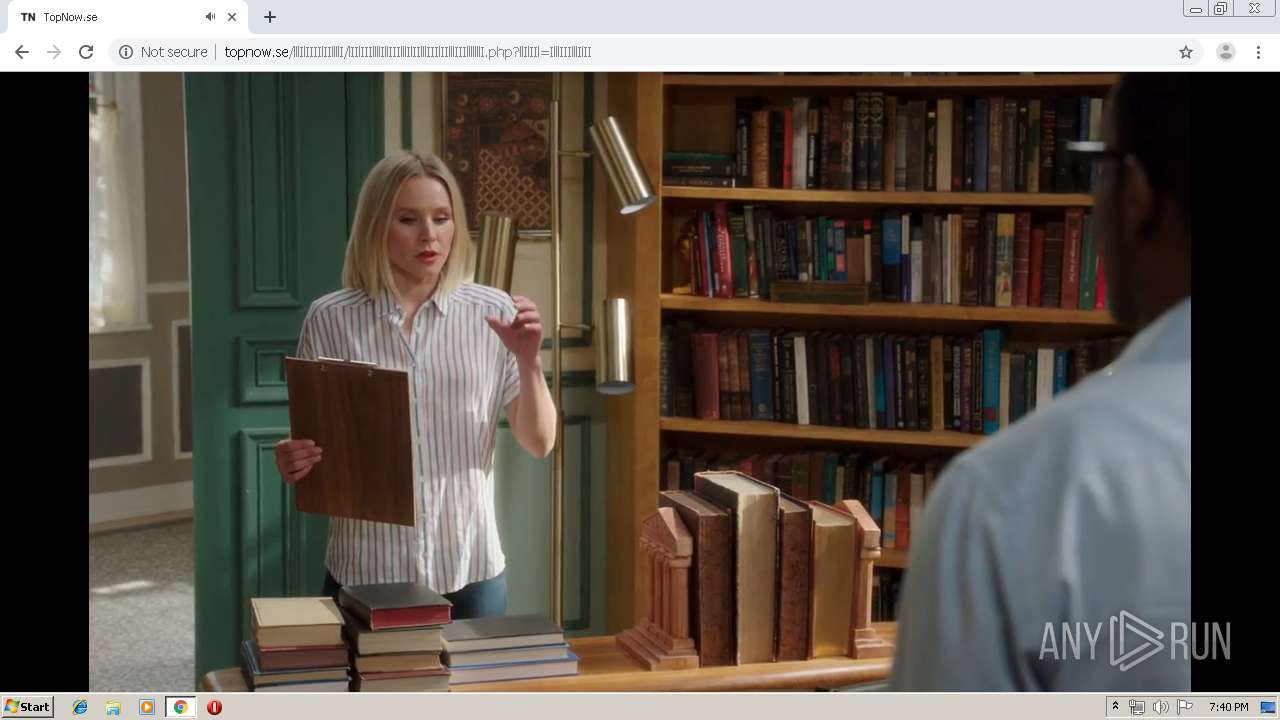Image resolution: width=1280 pixels, height=720 pixels.
Task: Open the network status tray icon
Action: [1137, 707]
